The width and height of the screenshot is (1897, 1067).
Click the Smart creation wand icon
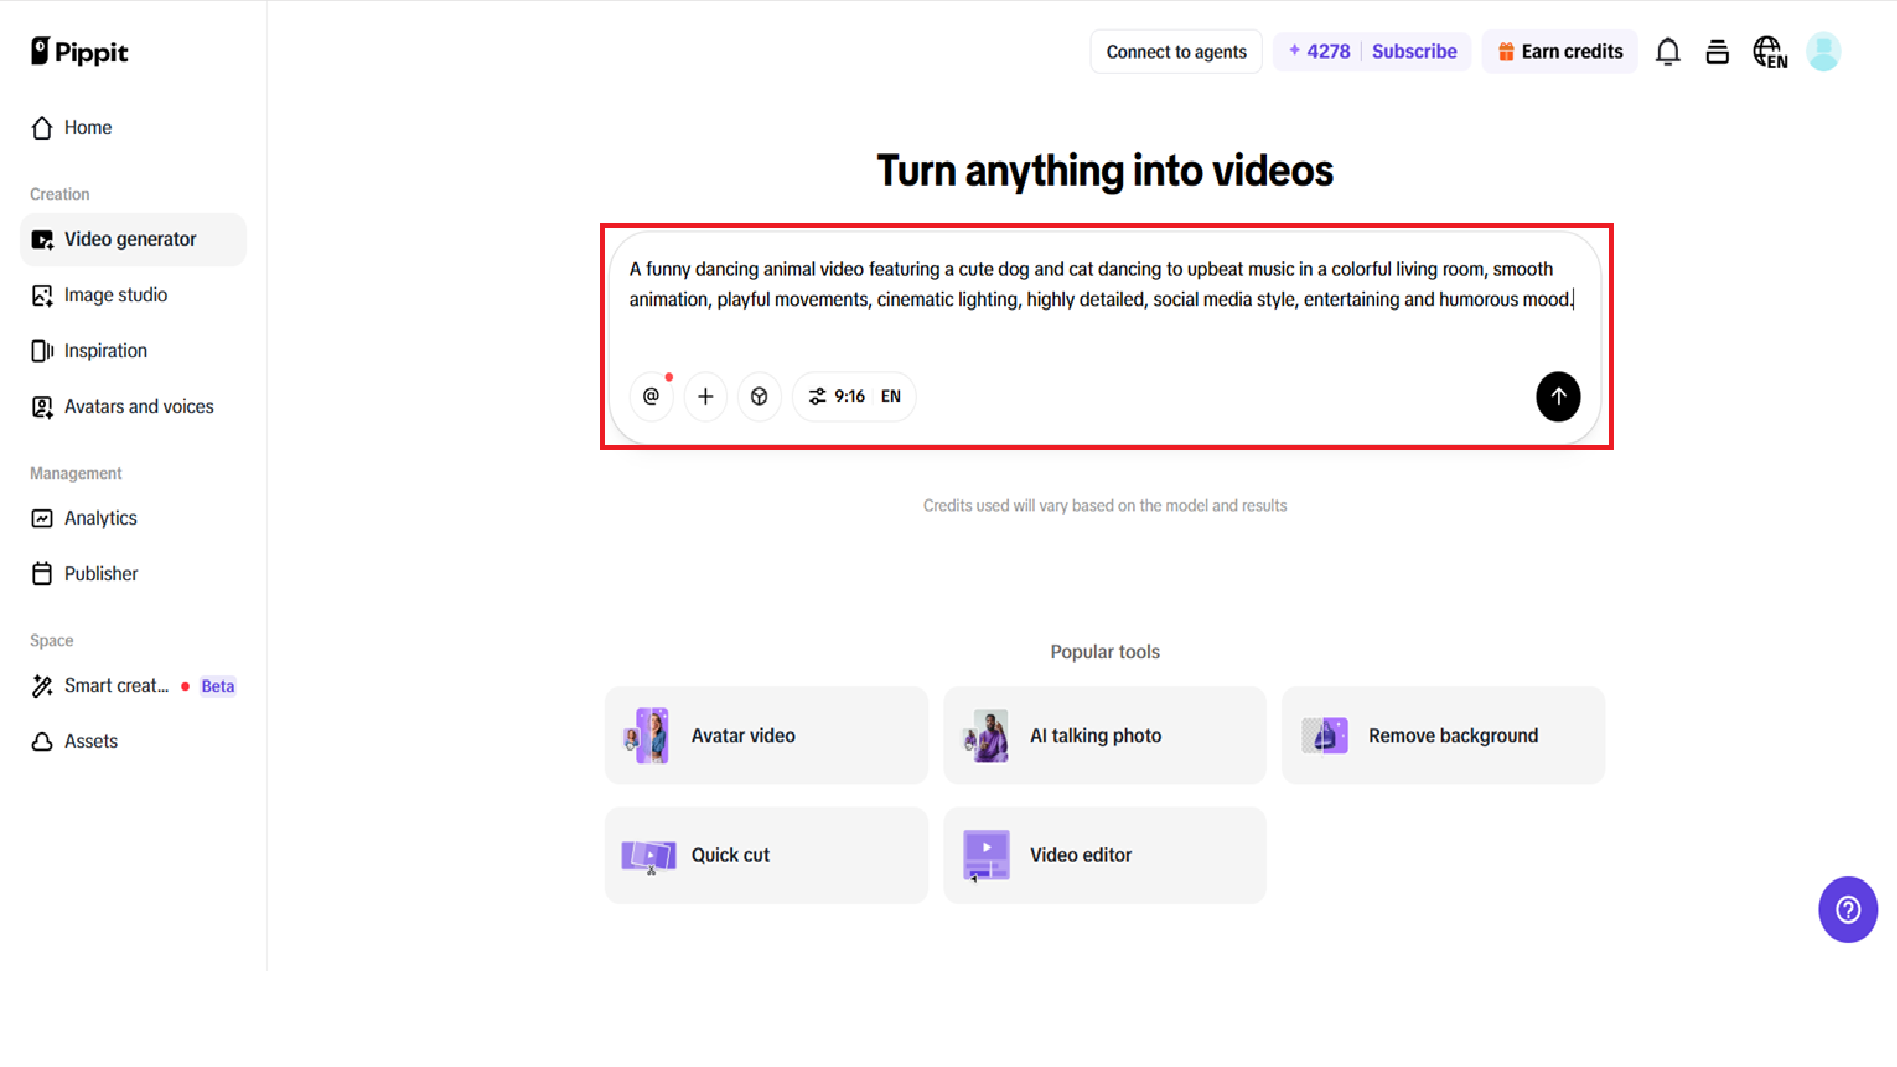click(42, 686)
